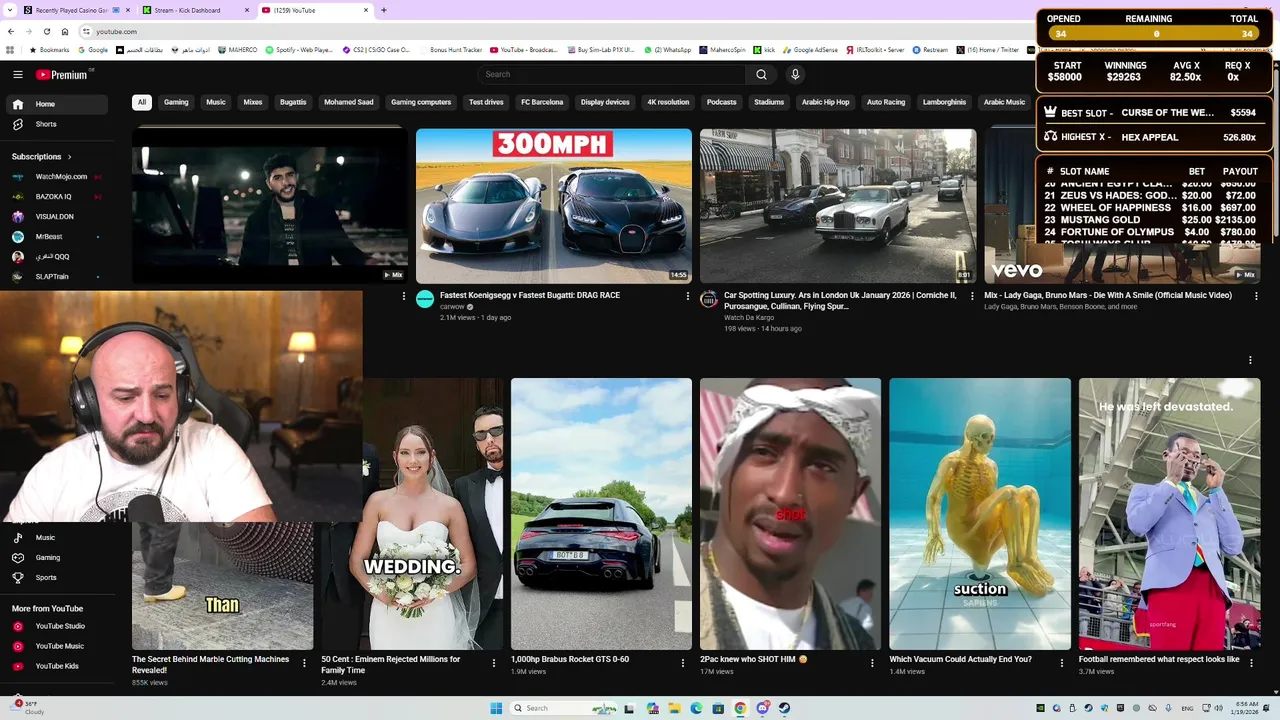The image size is (1280, 720).
Task: Open a new browser tab
Action: [384, 10]
